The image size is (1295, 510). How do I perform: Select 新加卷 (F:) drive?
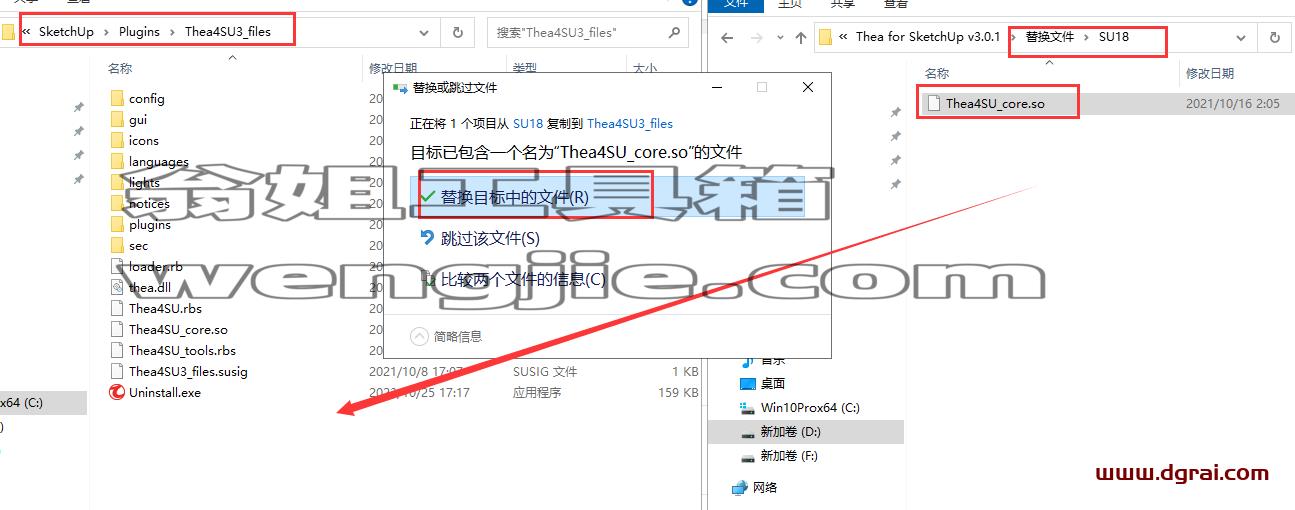(x=789, y=455)
